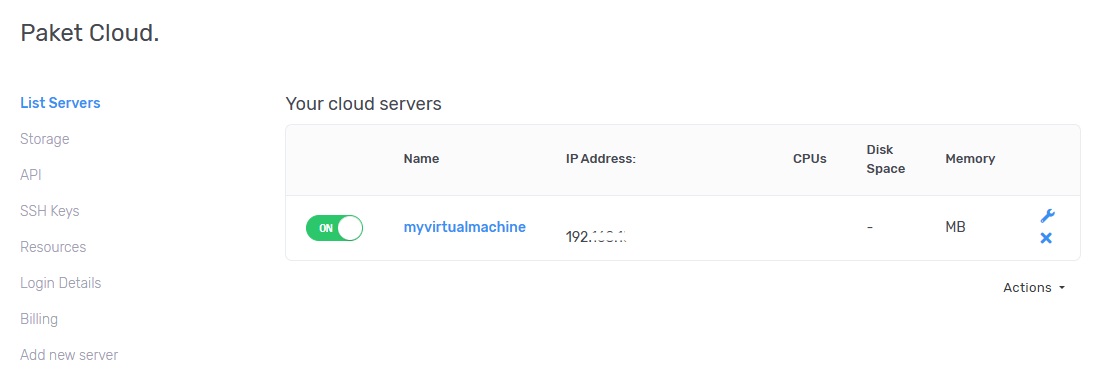
Task: Open the myvirtualmachine server link
Action: coord(465,227)
